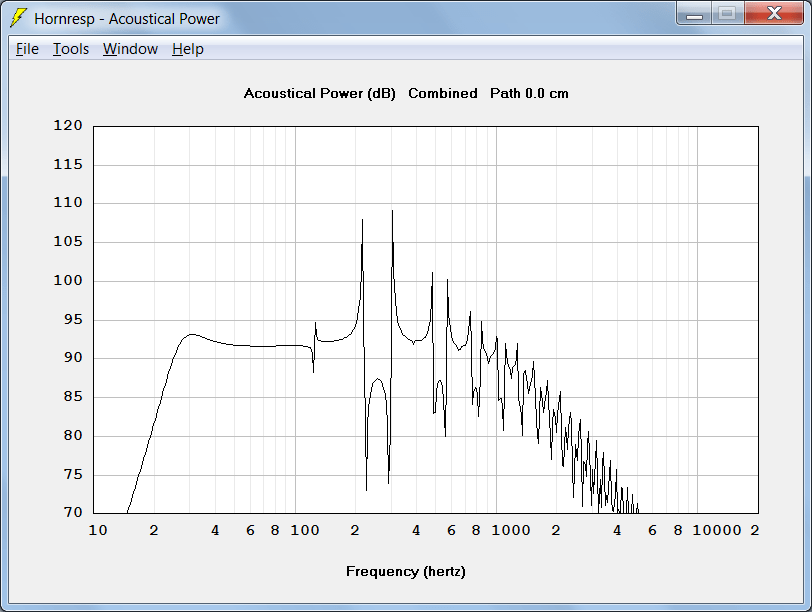The height and width of the screenshot is (612, 812).
Task: Open the File menu
Action: (27, 49)
